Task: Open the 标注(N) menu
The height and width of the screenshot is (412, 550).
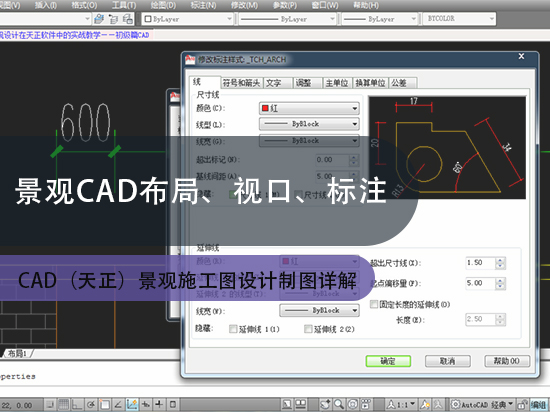Action: (203, 5)
